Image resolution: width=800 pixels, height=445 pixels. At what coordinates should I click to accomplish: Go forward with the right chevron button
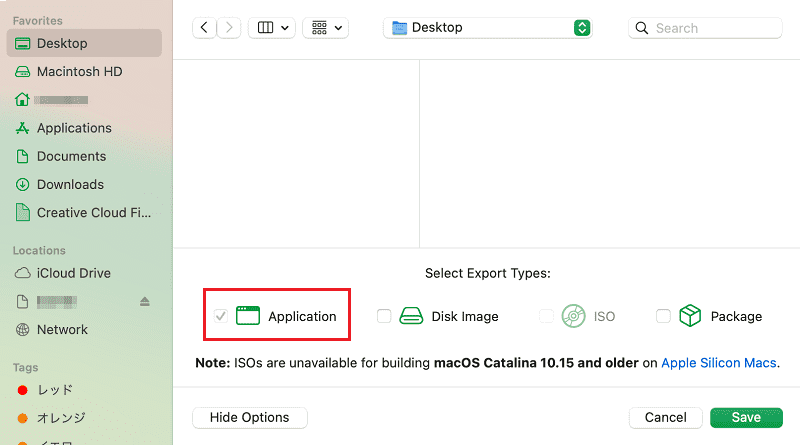coord(229,28)
